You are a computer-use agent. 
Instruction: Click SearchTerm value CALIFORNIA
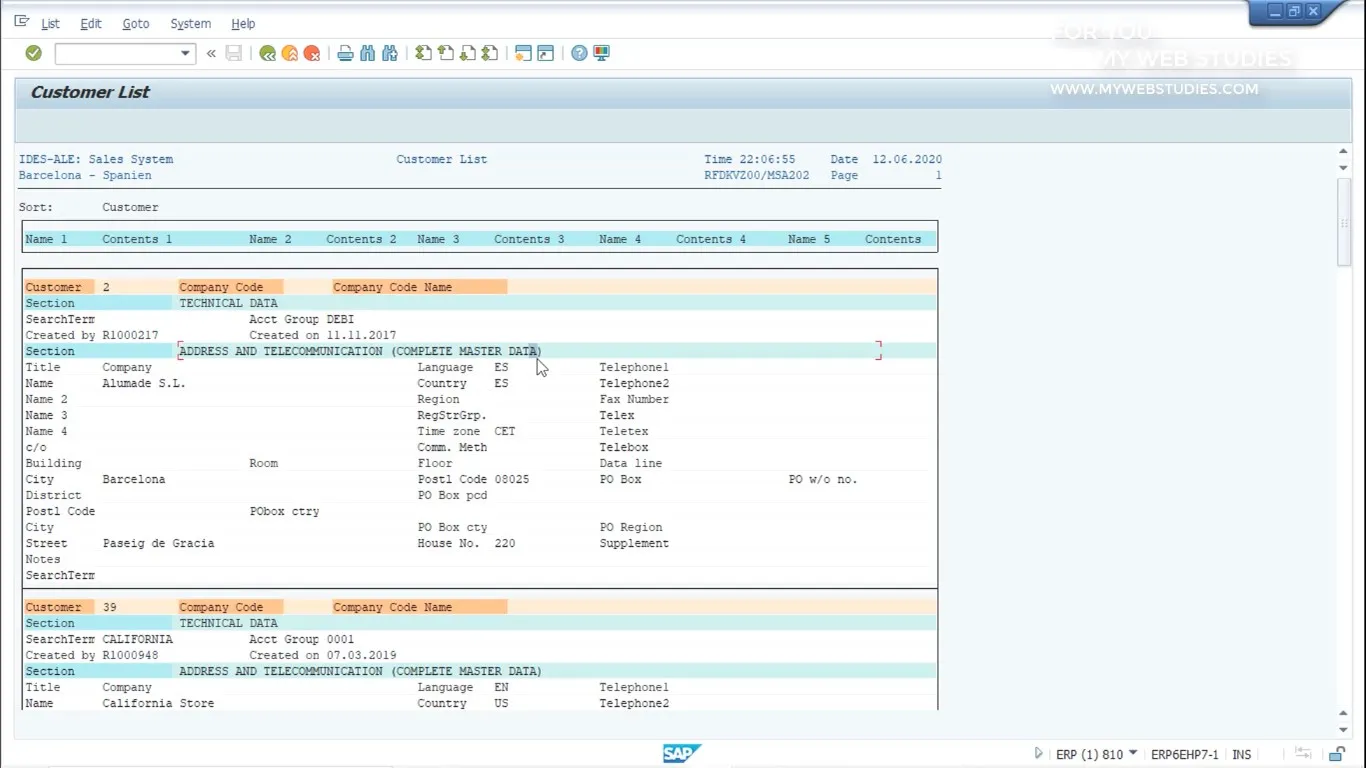pyautogui.click(x=137, y=639)
